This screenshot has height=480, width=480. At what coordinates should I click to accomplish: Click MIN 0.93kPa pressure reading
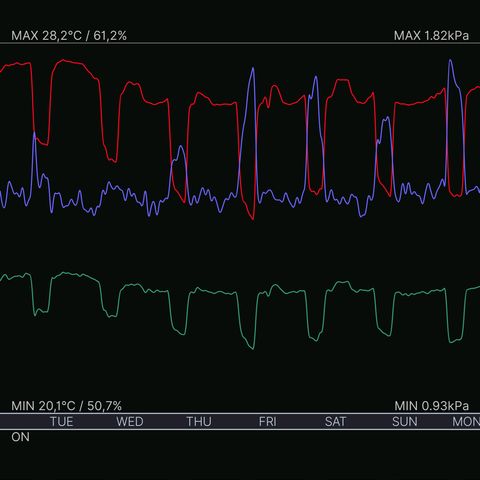431,406
